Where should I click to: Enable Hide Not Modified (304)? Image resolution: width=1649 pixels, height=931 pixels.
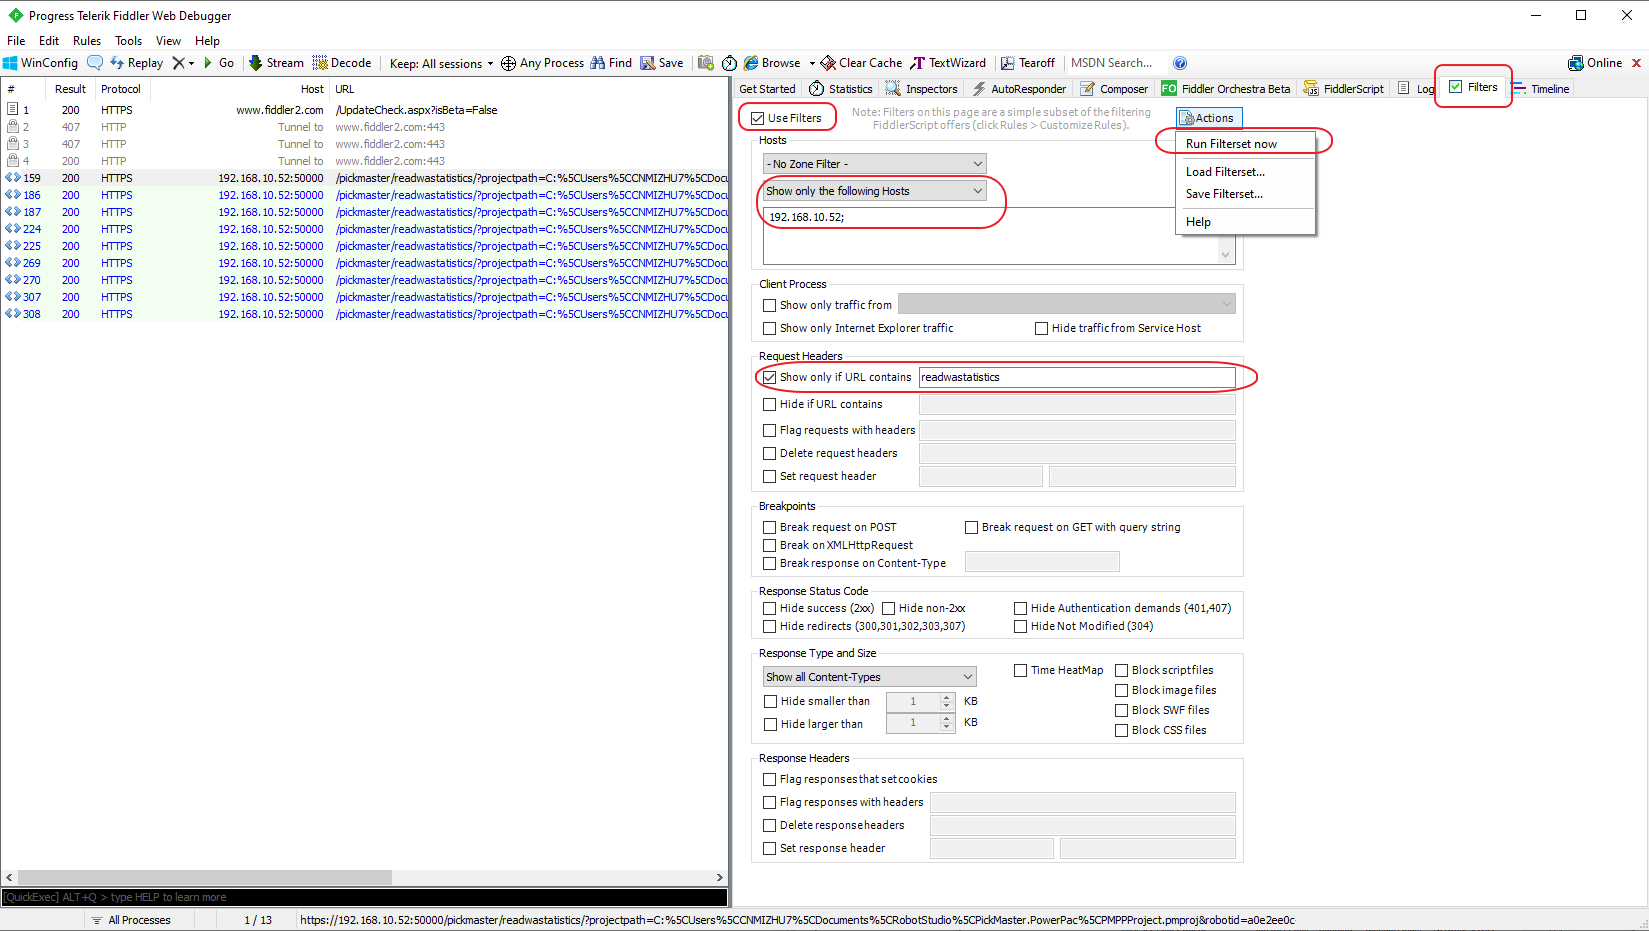point(1020,626)
